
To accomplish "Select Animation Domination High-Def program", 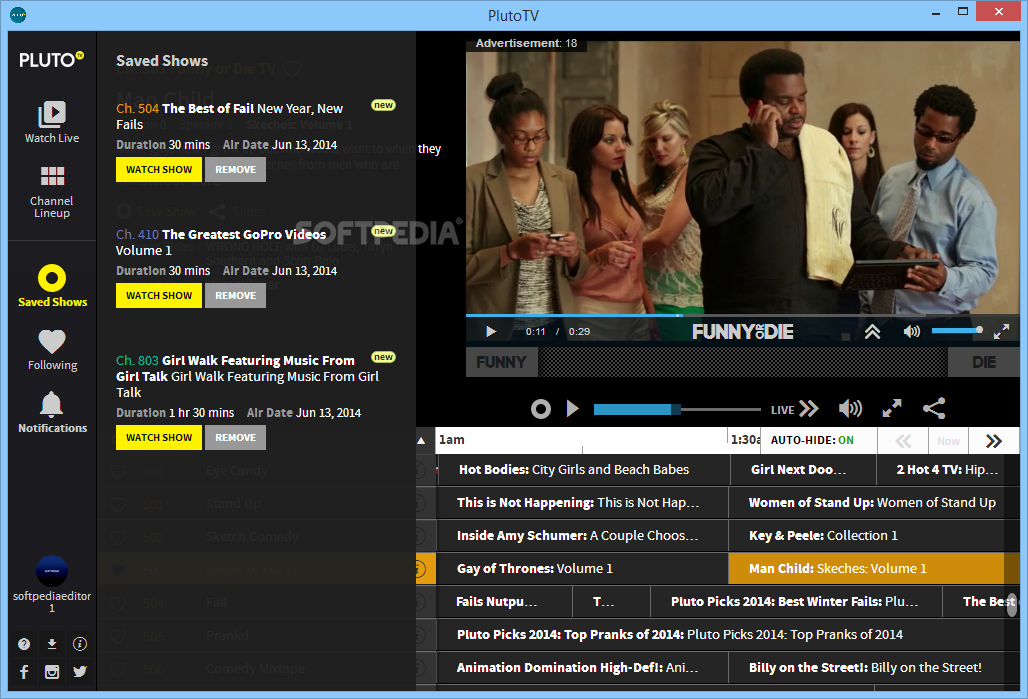I will point(582,668).
